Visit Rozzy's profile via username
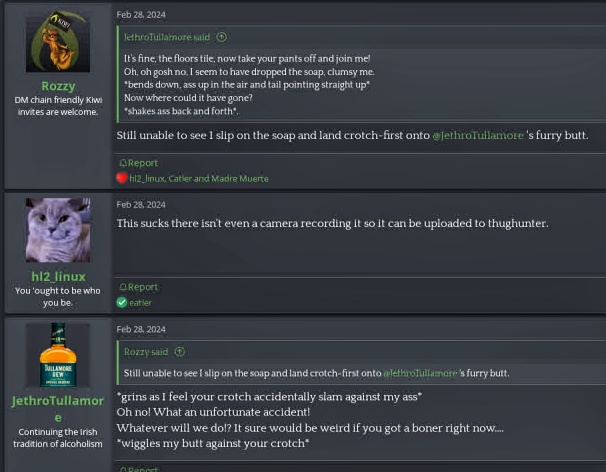Screen dimensions: 606x472 [58, 86]
